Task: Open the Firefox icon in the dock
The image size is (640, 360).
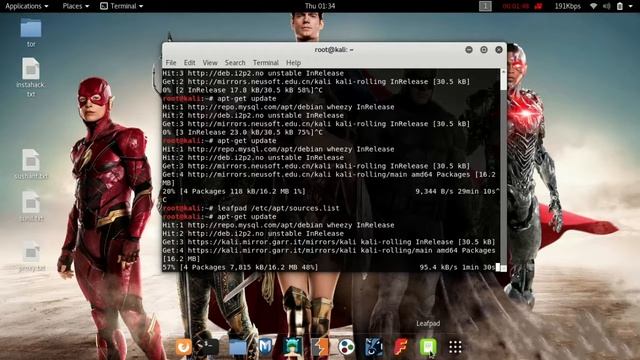Action: tap(183, 347)
